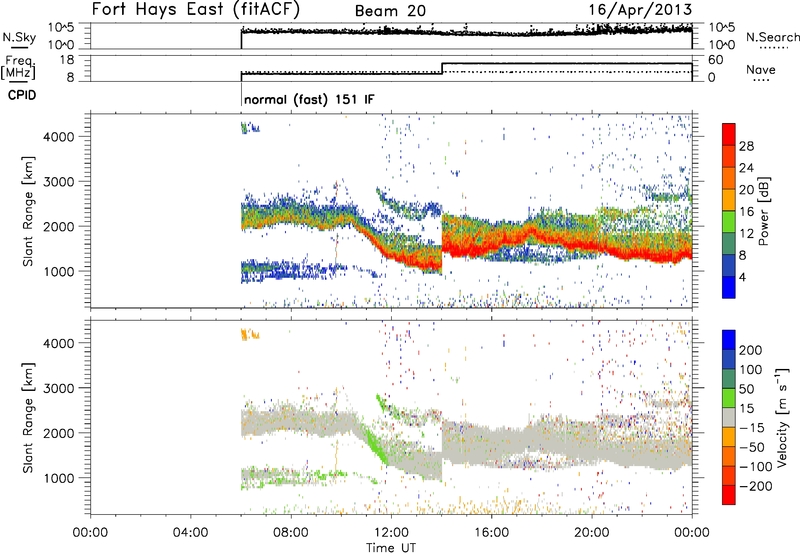
Task: Click the '200' tick on velocity colorbar
Action: (751, 350)
